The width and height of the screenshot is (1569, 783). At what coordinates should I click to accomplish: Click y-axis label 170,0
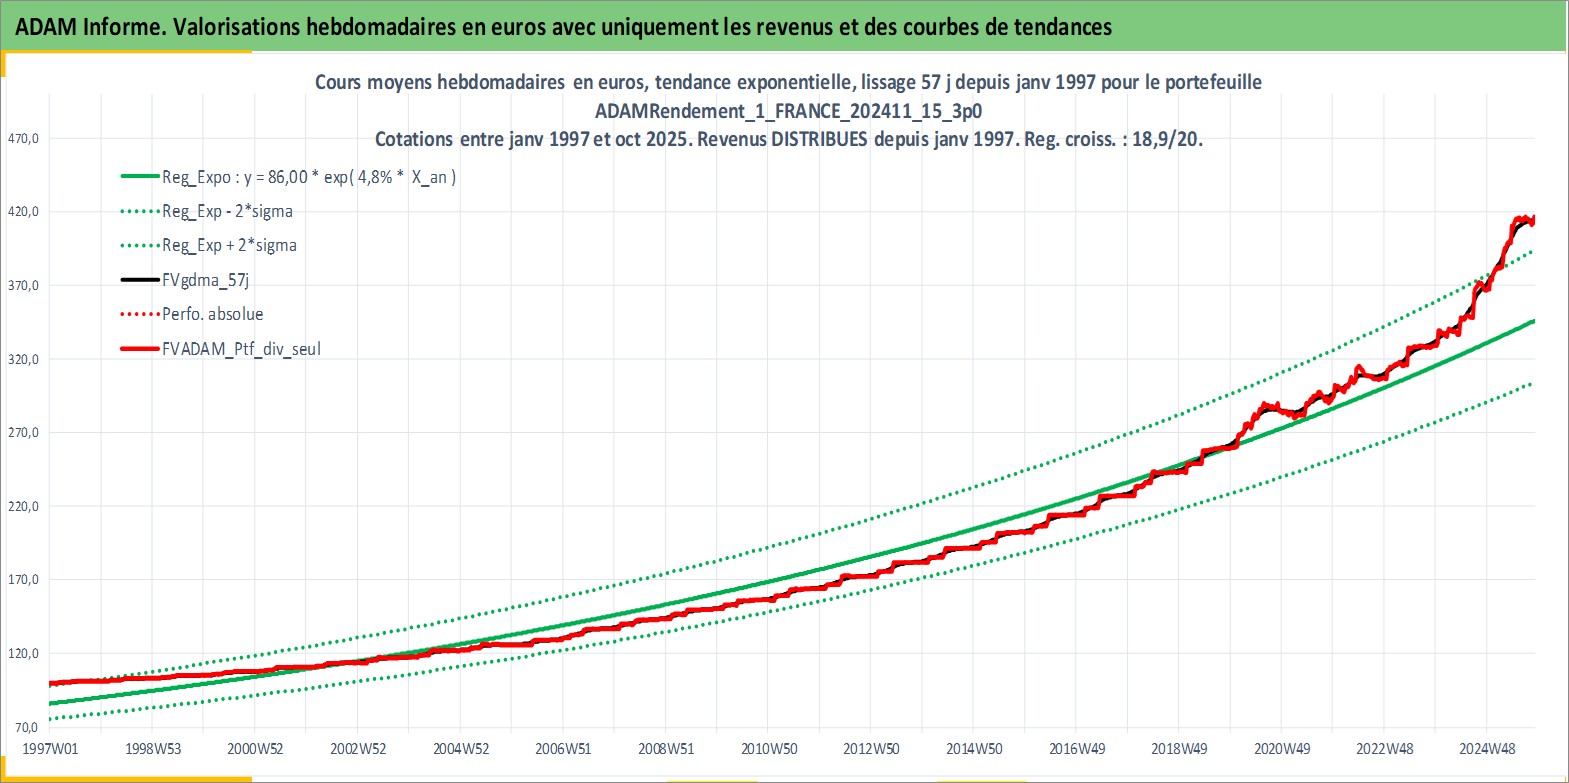(x=23, y=579)
